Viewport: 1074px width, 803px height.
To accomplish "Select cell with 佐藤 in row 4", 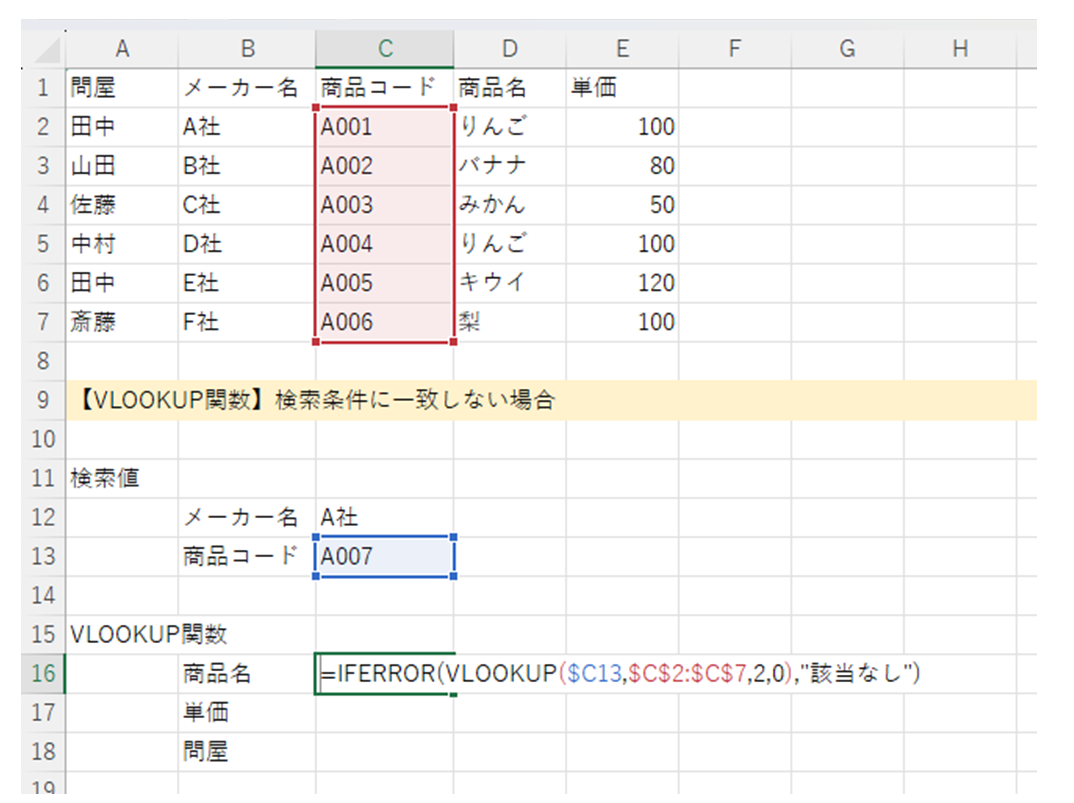I will (122, 205).
